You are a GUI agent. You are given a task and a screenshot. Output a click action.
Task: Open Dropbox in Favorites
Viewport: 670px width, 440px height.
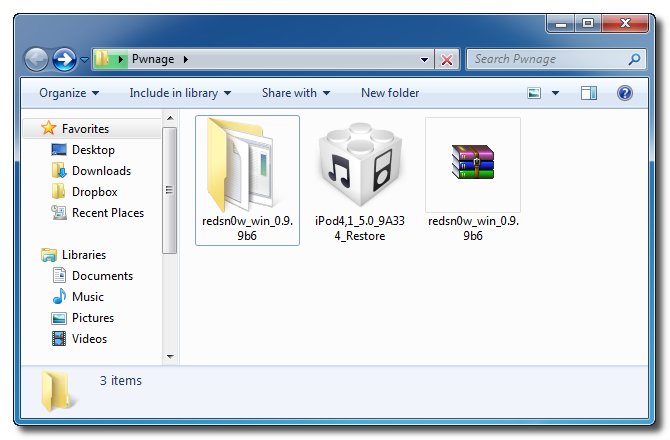pyautogui.click(x=94, y=192)
